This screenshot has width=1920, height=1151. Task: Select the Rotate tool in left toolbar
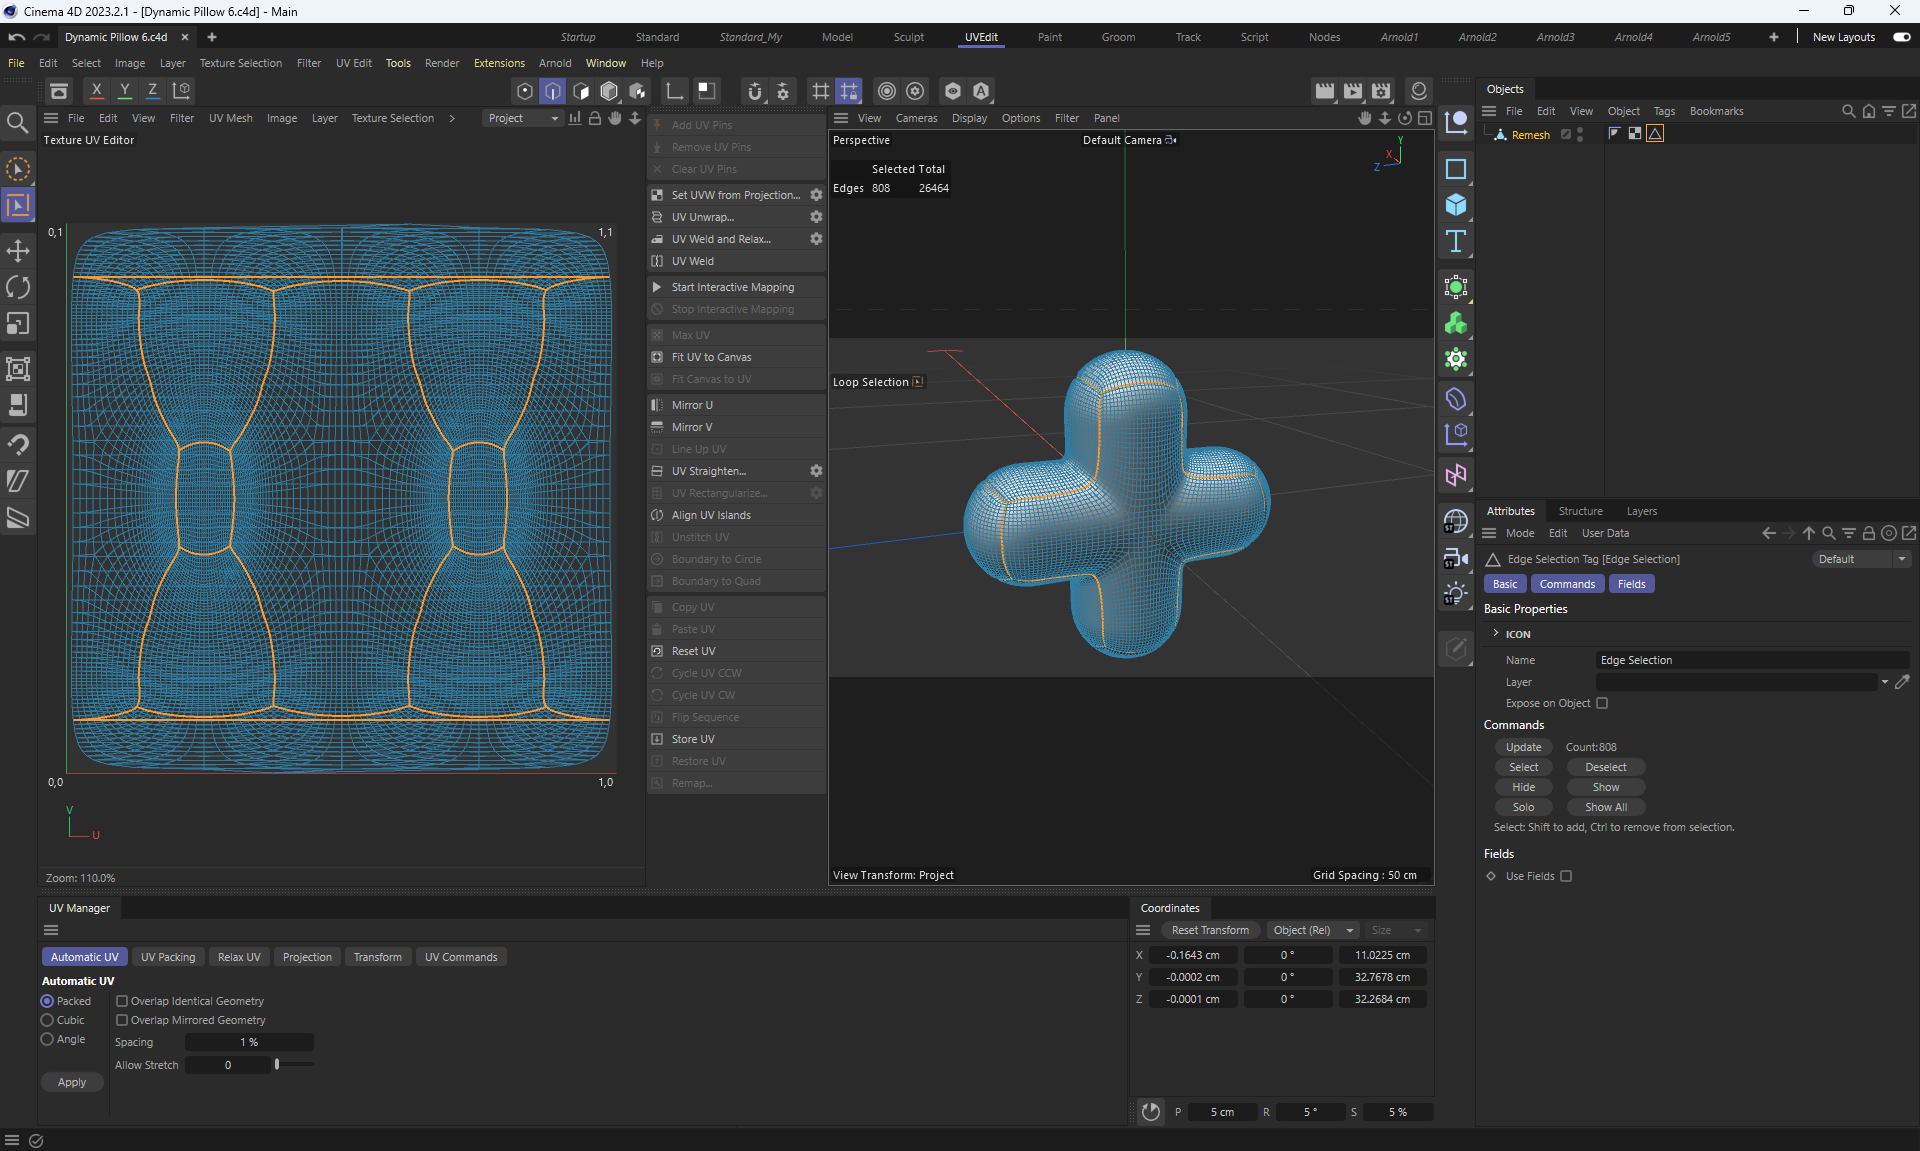[18, 287]
